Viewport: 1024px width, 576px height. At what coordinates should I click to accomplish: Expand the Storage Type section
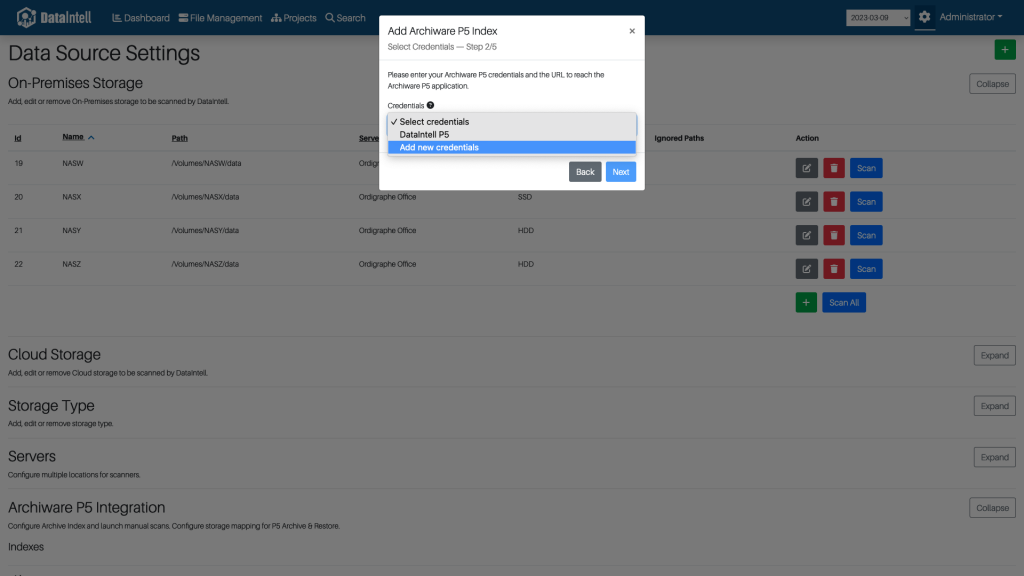point(994,406)
